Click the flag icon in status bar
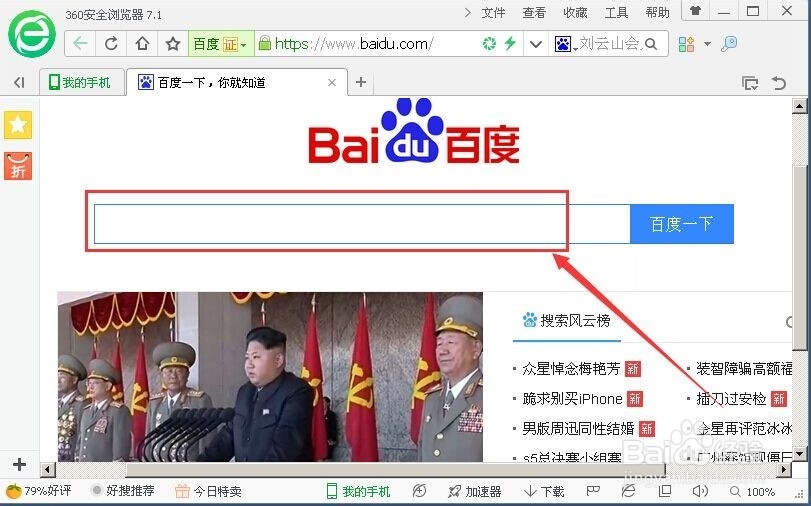 pos(593,490)
